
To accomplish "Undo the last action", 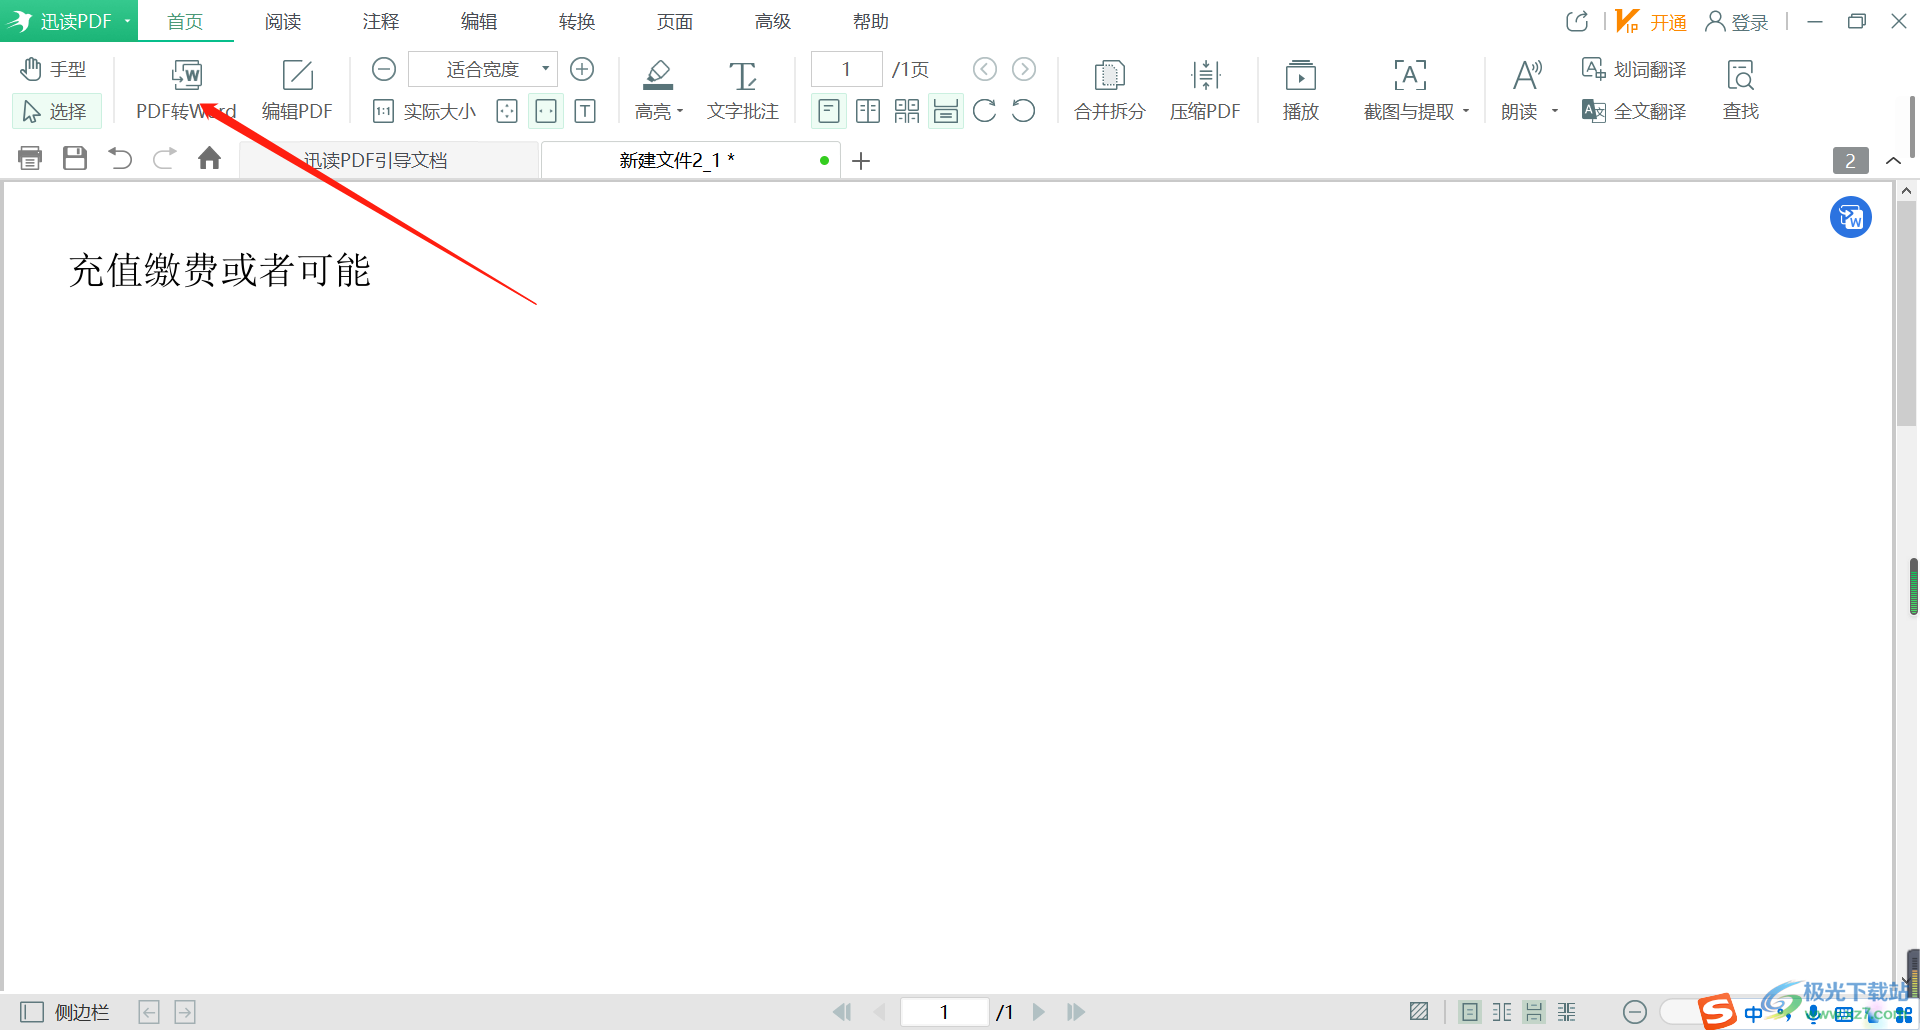I will pyautogui.click(x=120, y=158).
